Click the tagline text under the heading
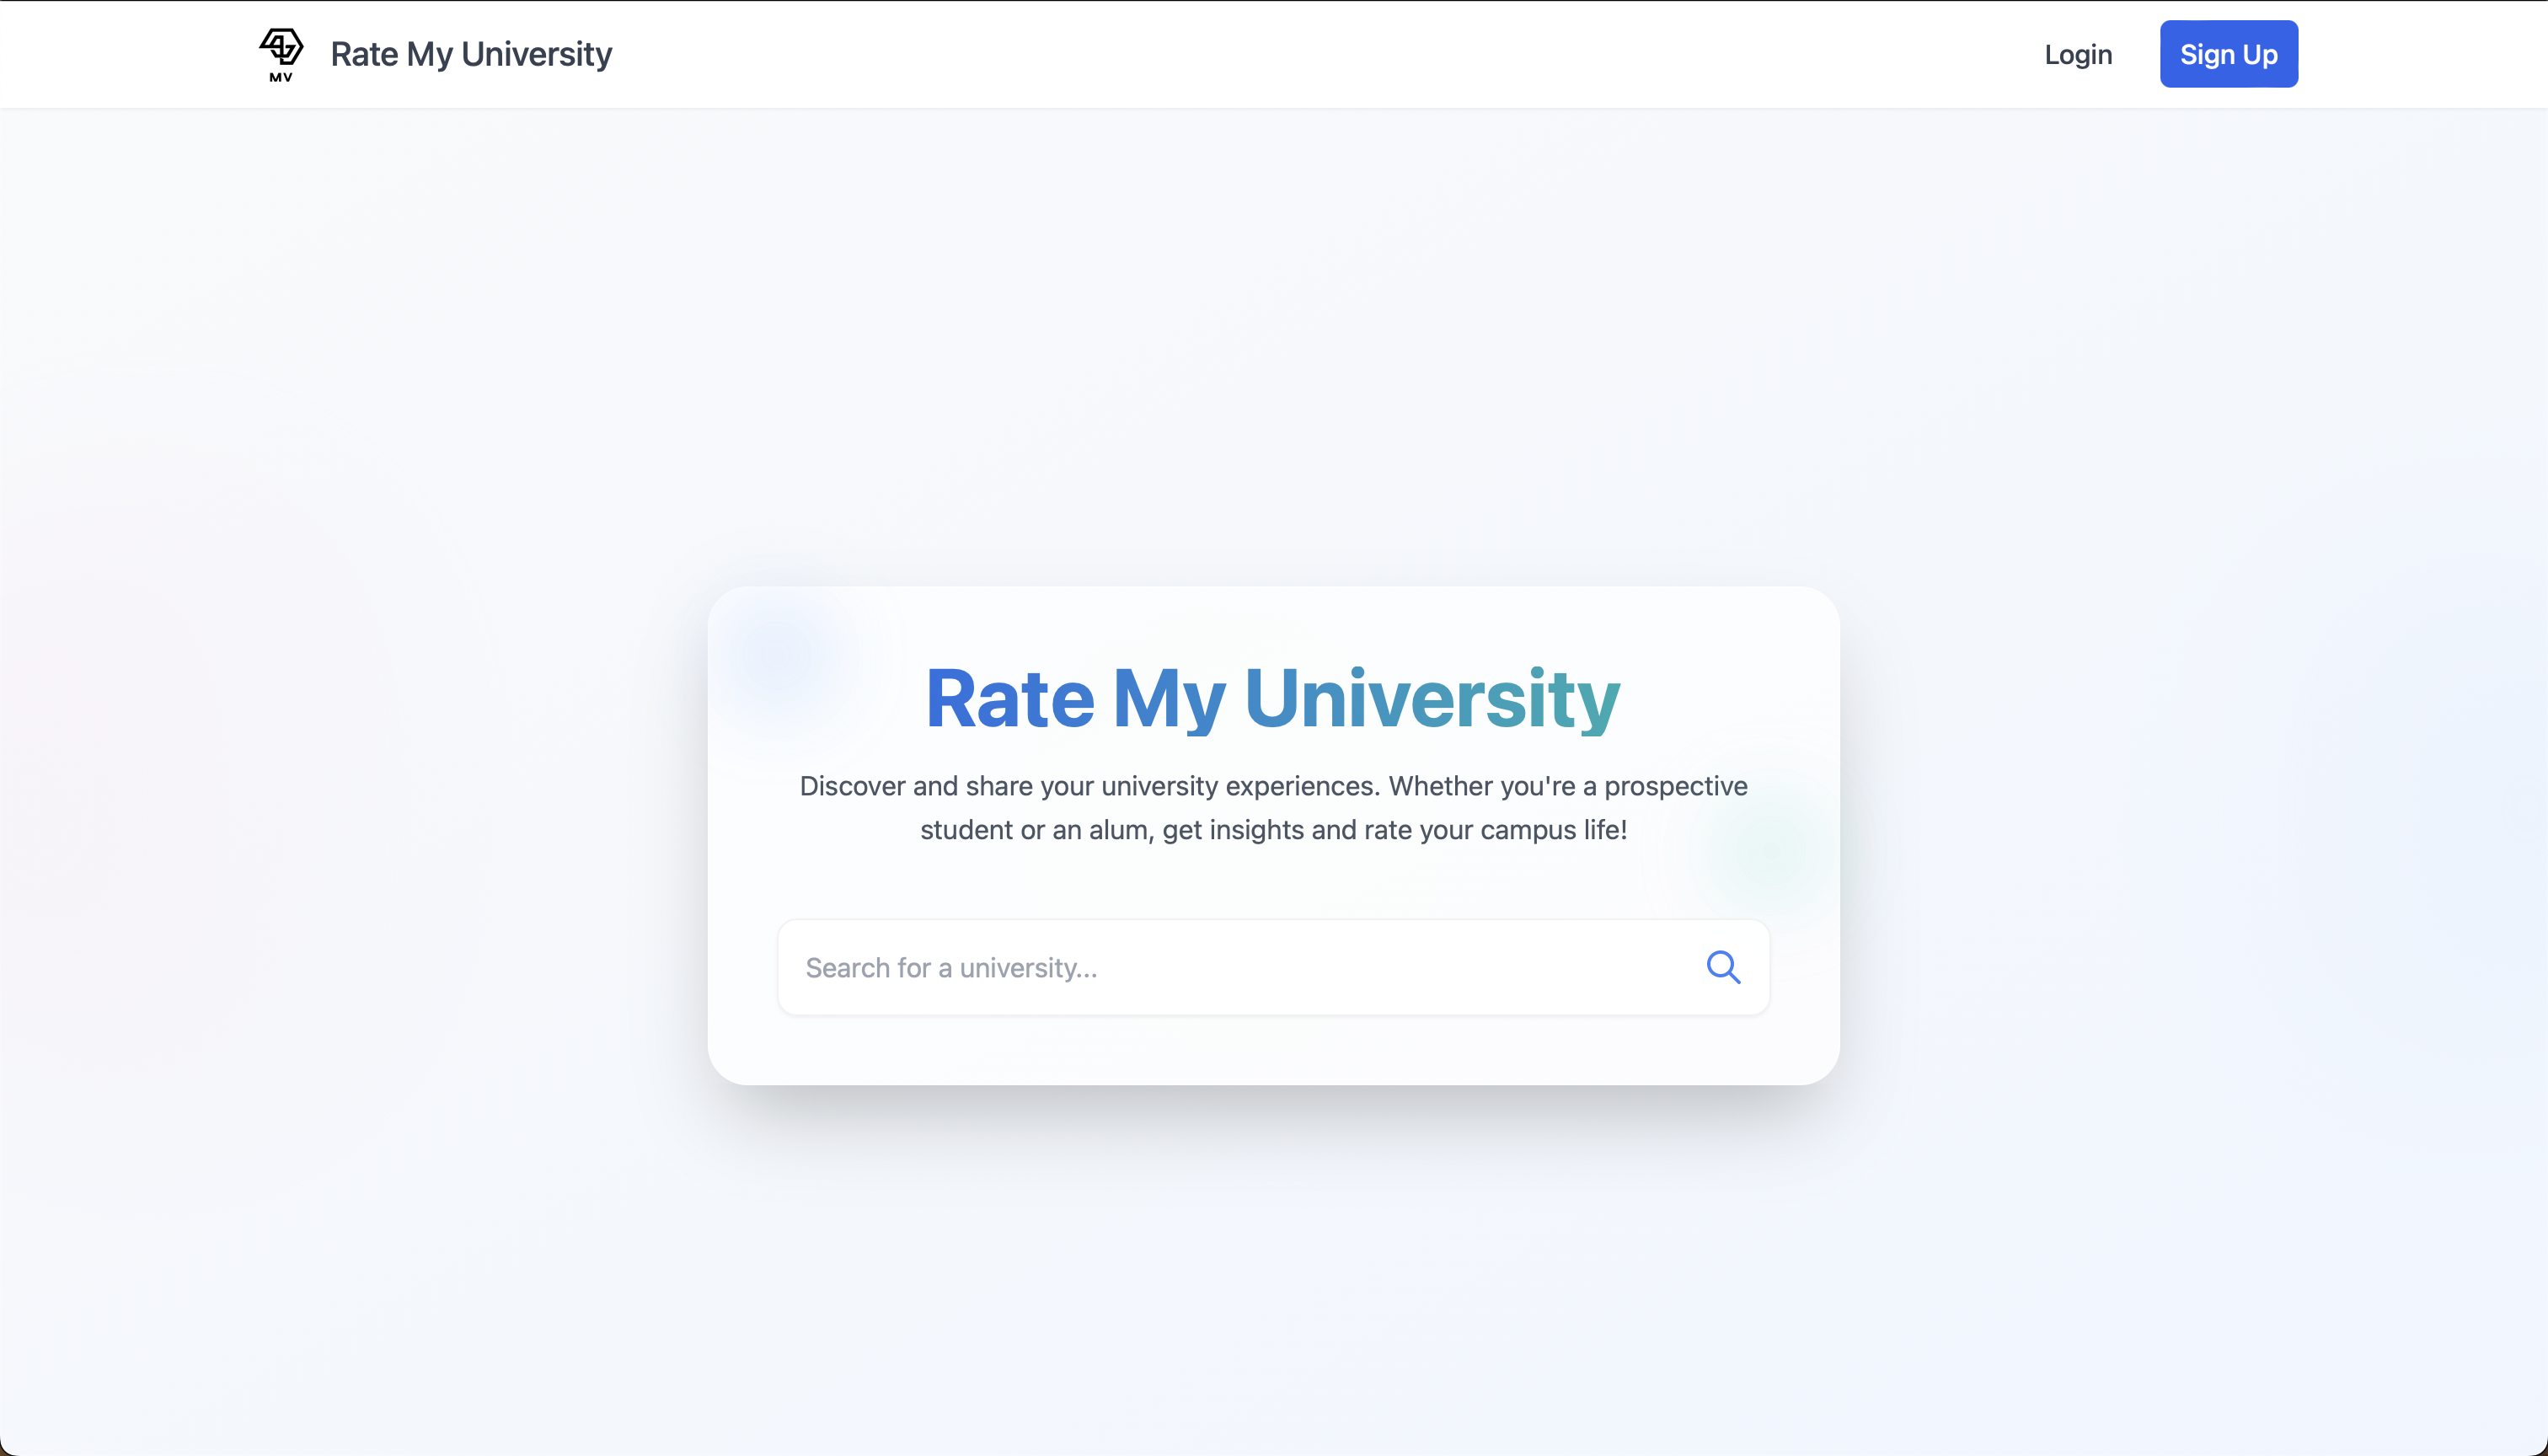Viewport: 2548px width, 1456px height. click(1272, 807)
